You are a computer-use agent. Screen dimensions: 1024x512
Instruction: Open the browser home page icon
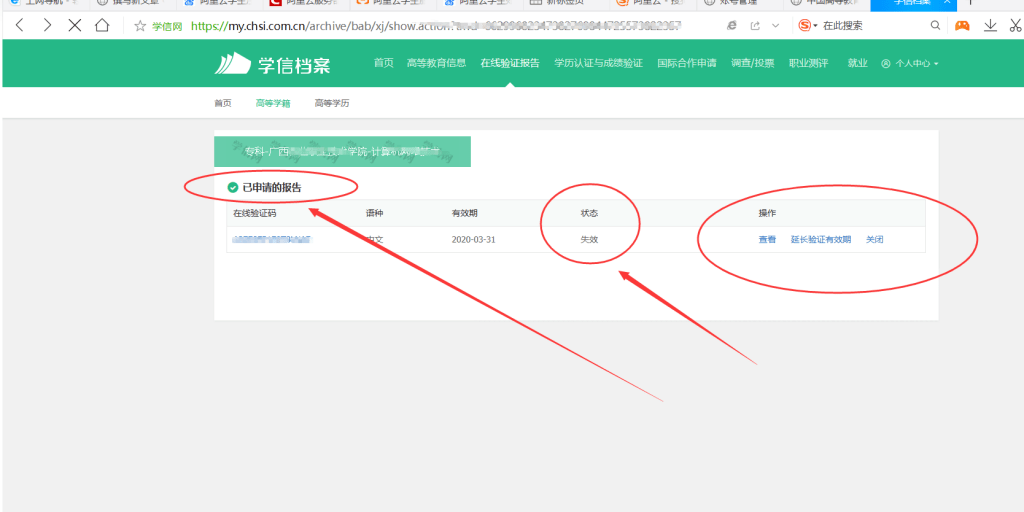pyautogui.click(x=102, y=25)
